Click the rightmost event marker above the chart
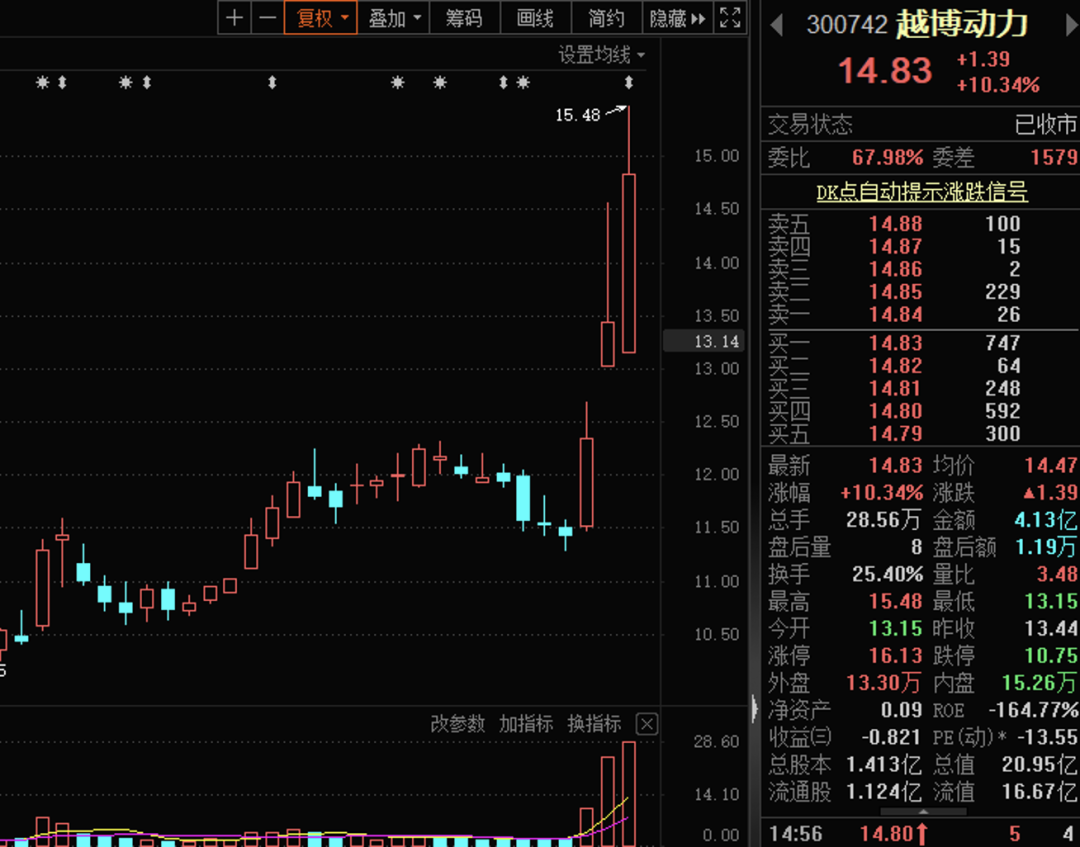The height and width of the screenshot is (847, 1080). (x=629, y=82)
